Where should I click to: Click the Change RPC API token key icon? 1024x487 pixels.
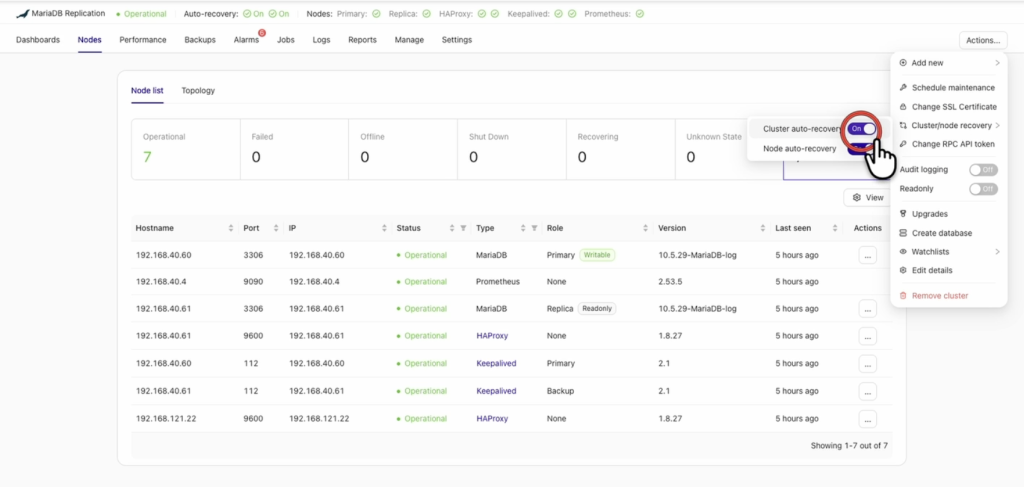pyautogui.click(x=903, y=144)
